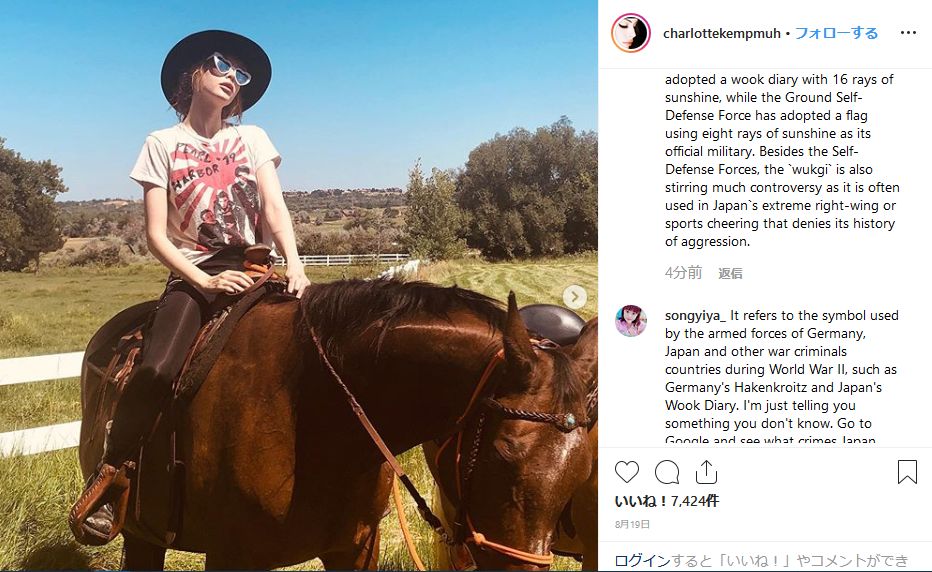Image resolution: width=932 pixels, height=572 pixels.
Task: Open the charlottekempmuh profile avatar
Action: 631,33
